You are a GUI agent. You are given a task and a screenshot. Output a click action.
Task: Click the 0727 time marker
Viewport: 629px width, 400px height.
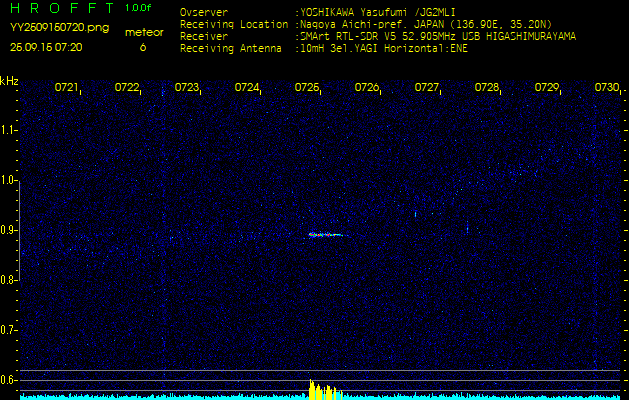[427, 88]
